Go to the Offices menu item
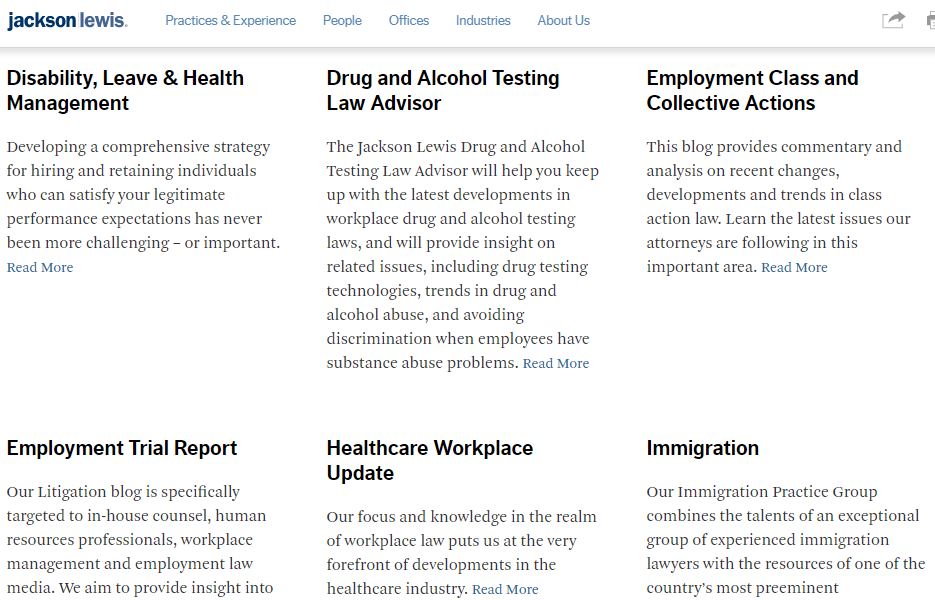935x600 pixels. [x=408, y=20]
